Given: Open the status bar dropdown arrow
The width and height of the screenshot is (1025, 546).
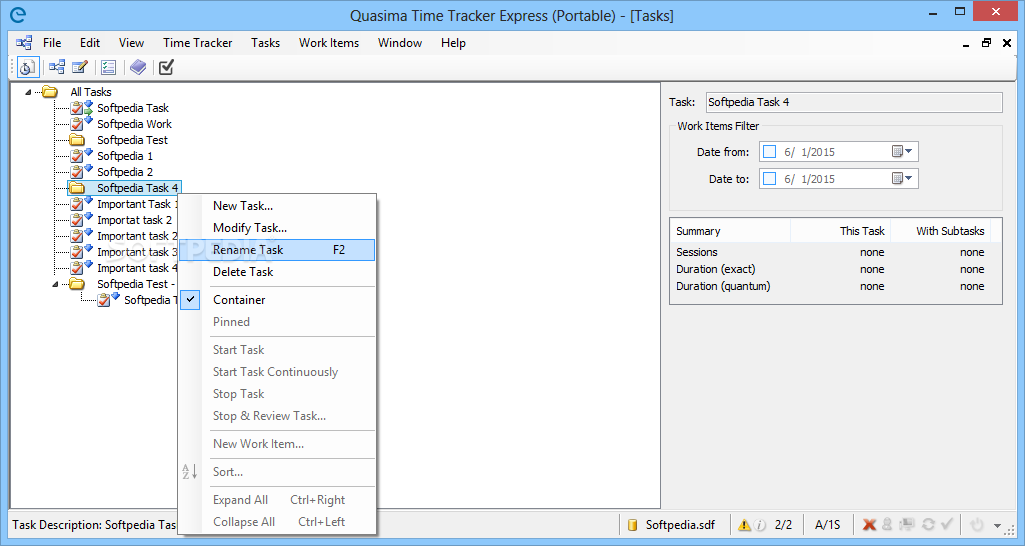Looking at the screenshot, I should point(997,525).
